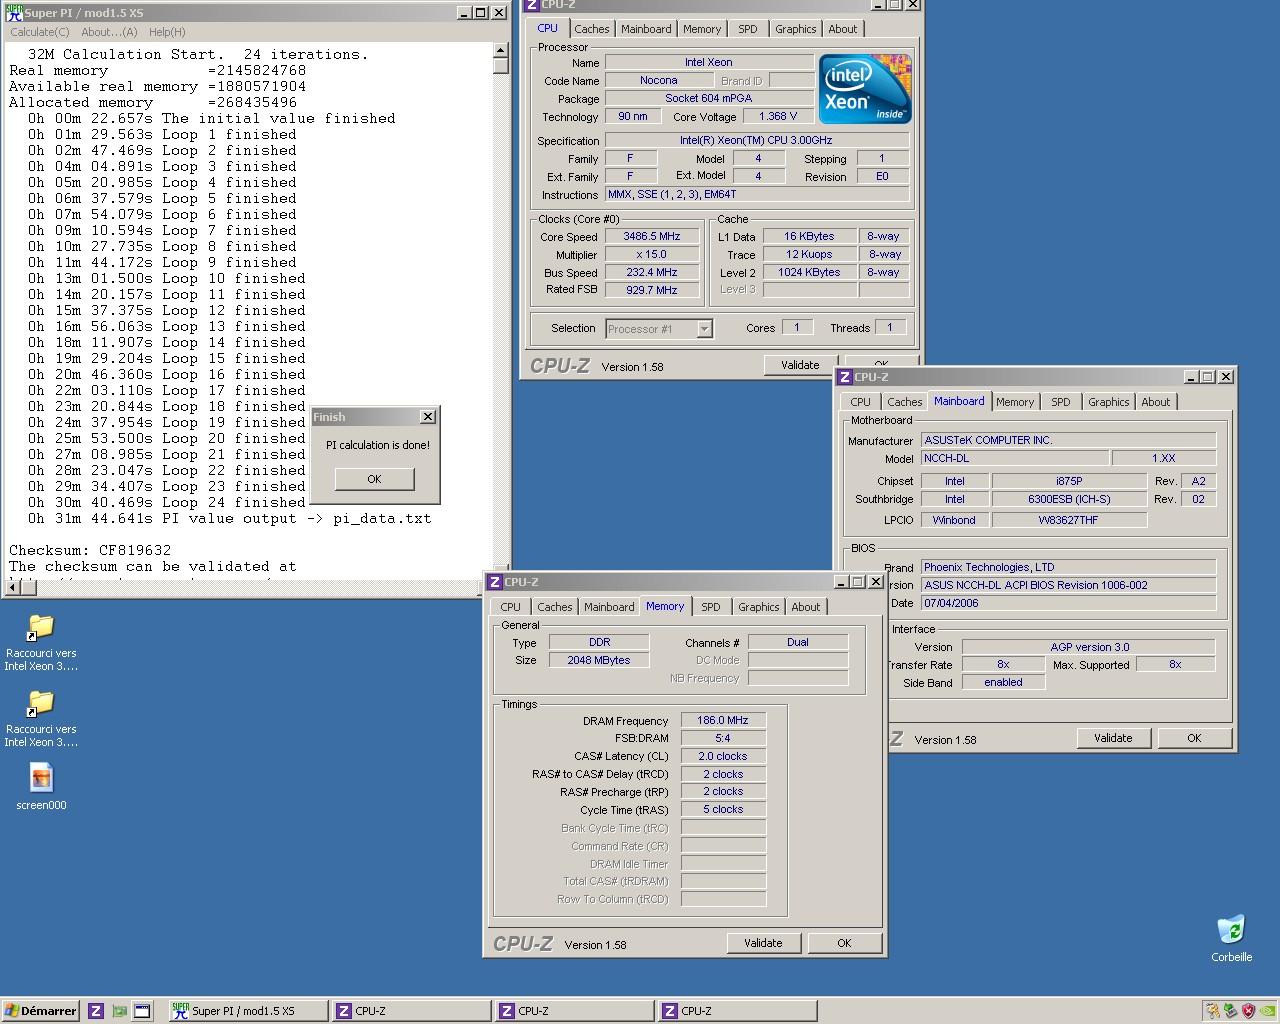Select CPU tab in the Mainboard window

[860, 402]
